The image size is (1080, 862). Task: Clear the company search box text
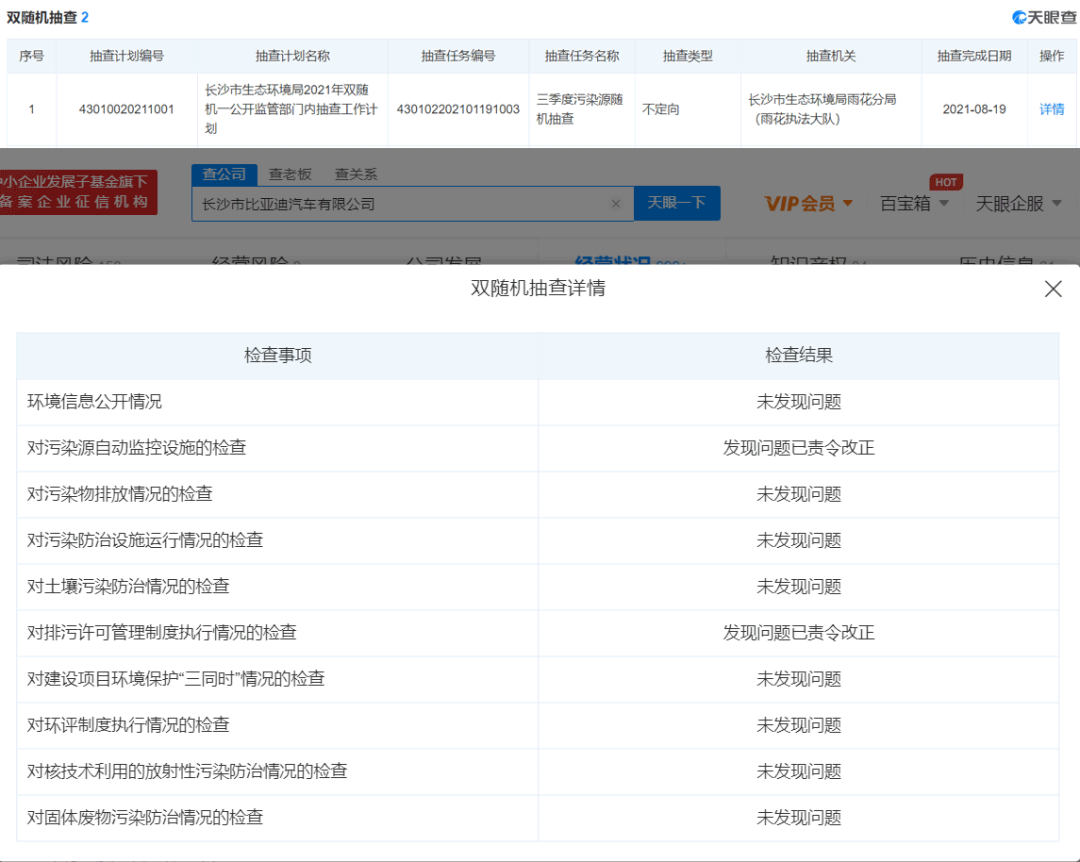[x=615, y=204]
